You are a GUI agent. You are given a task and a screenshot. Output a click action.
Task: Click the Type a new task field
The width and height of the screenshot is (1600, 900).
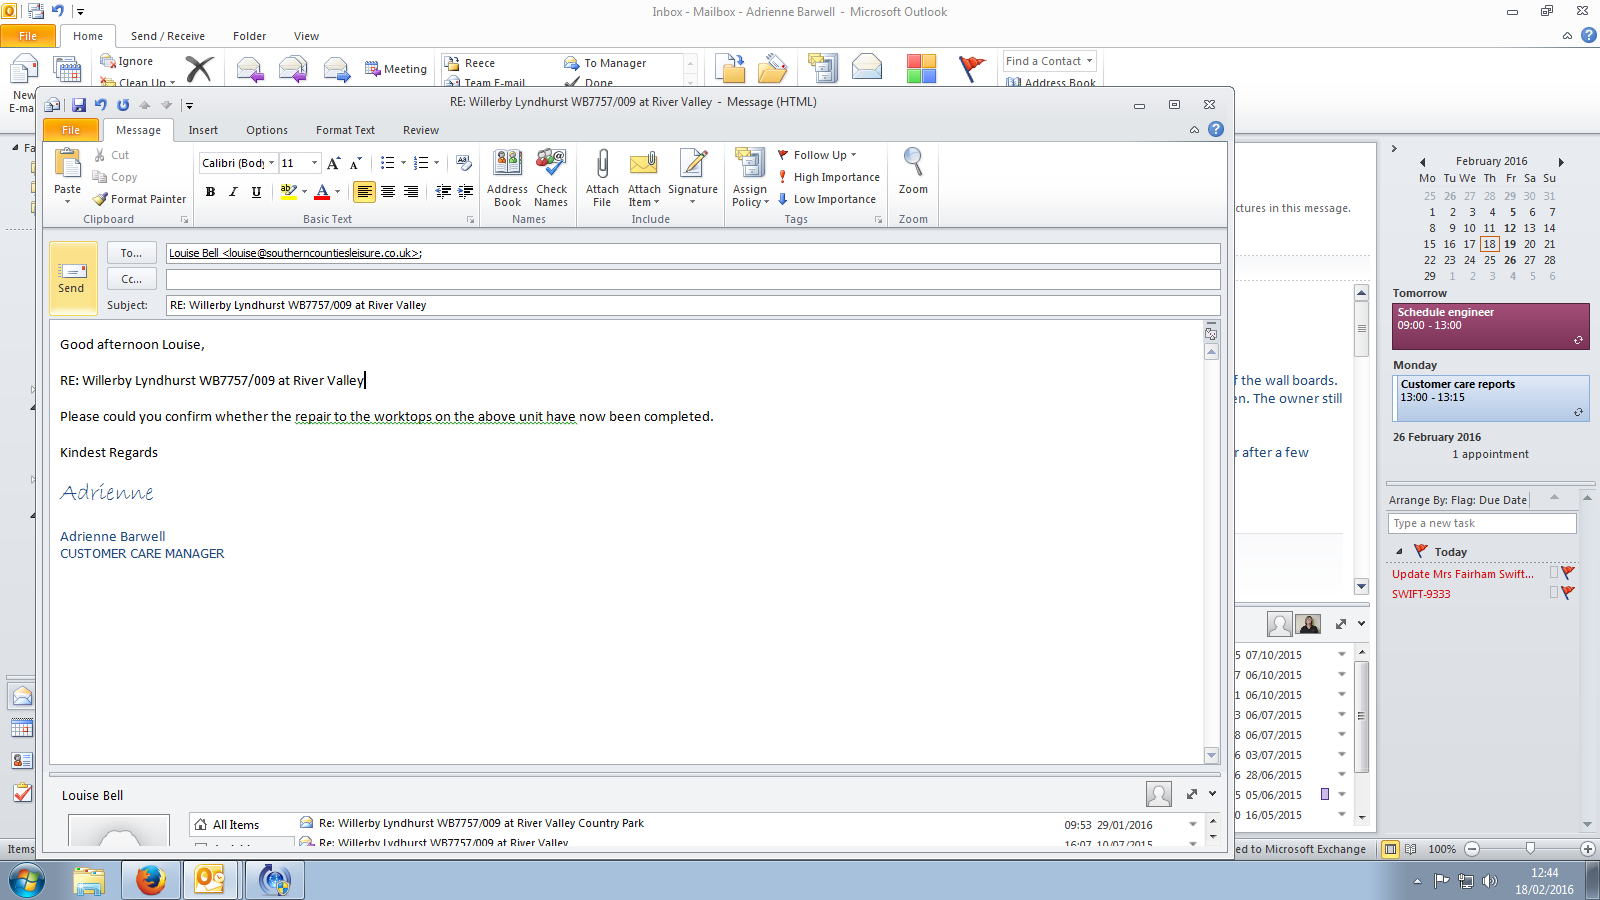click(x=1482, y=523)
